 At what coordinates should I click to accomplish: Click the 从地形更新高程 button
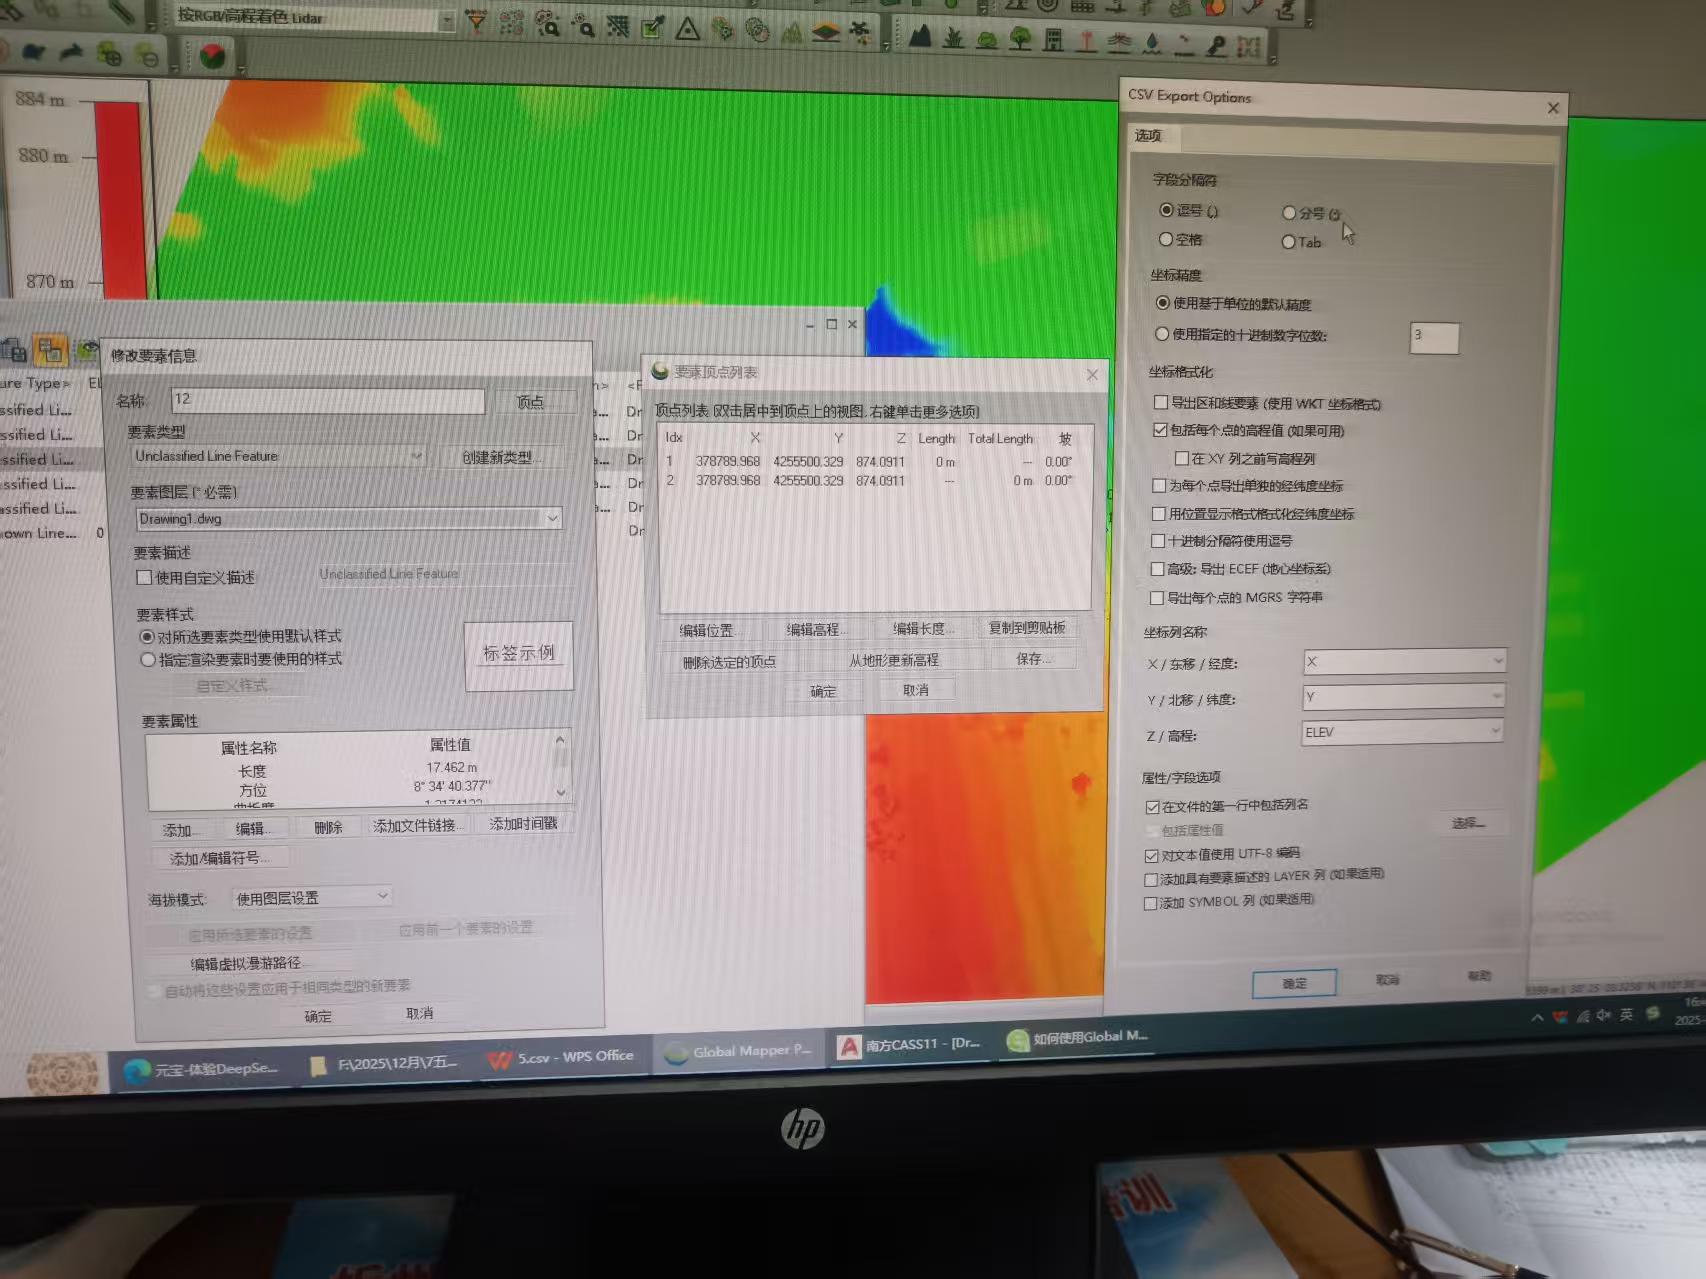click(x=893, y=659)
